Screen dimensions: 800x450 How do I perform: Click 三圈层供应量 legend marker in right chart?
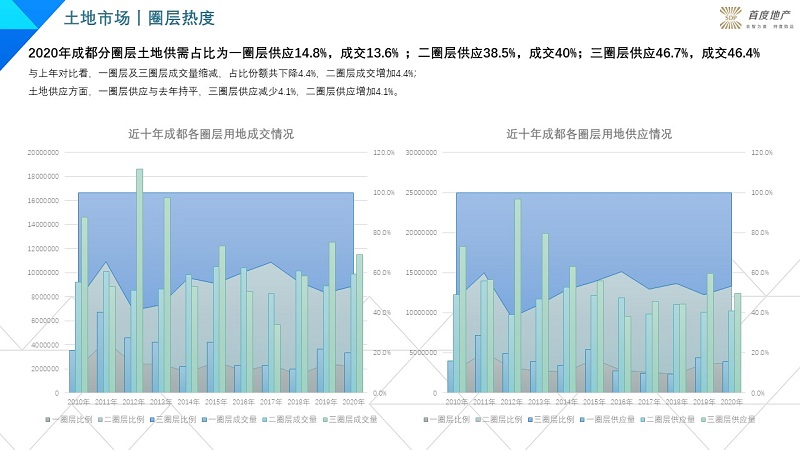point(700,419)
